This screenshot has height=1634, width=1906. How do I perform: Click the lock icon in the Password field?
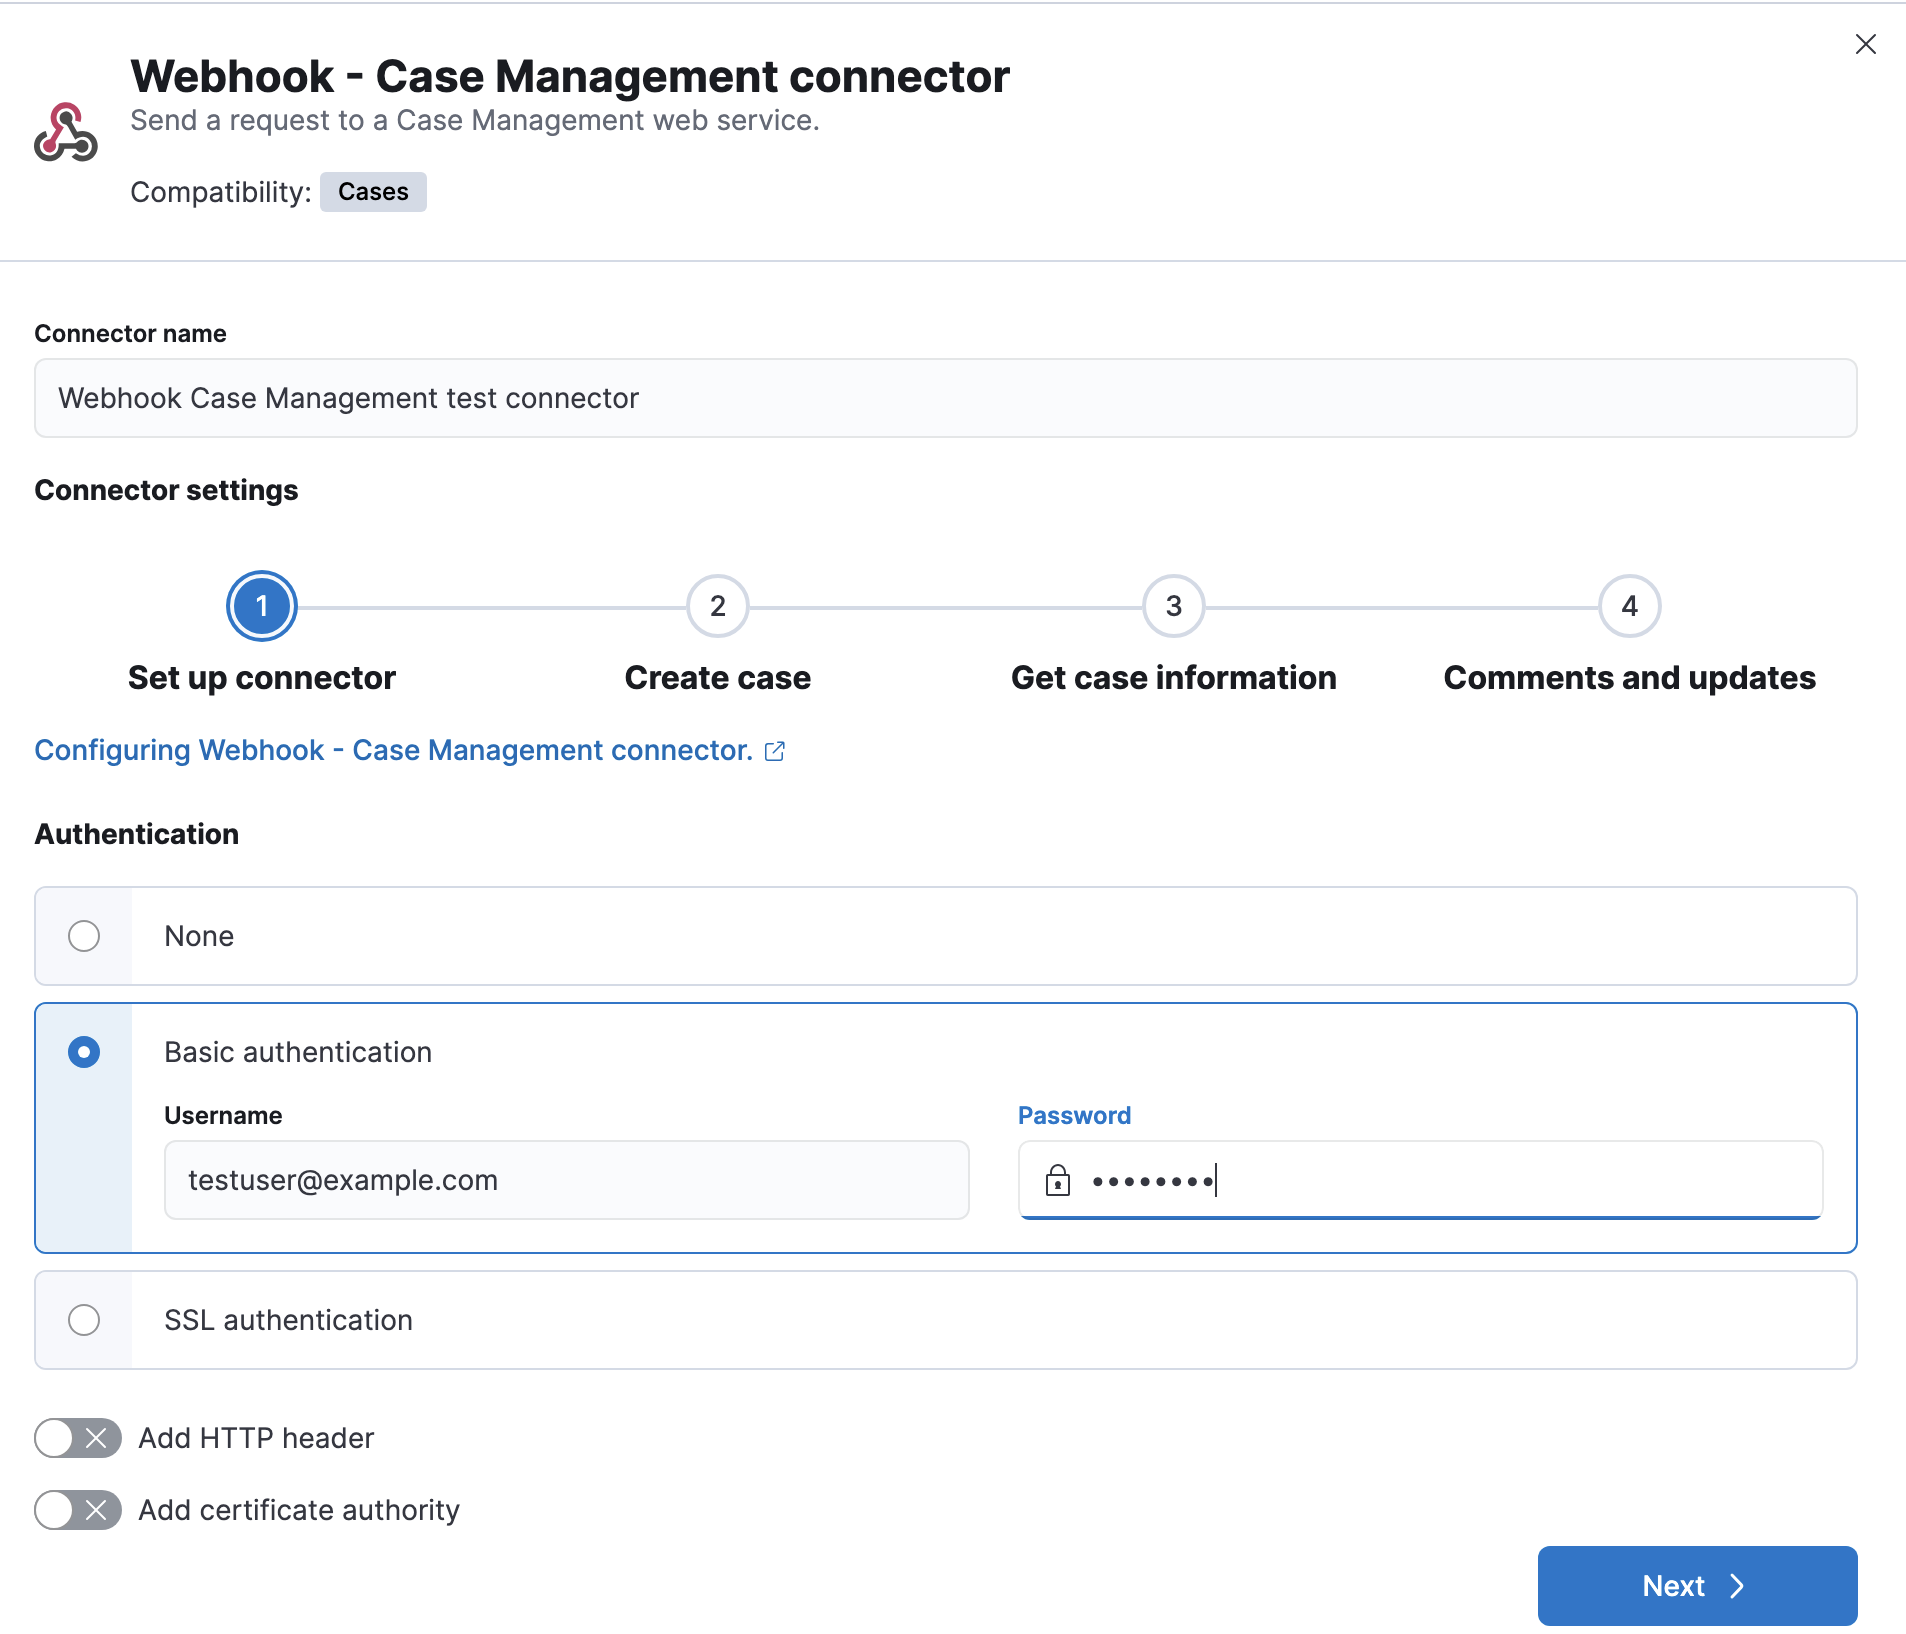coord(1057,1180)
